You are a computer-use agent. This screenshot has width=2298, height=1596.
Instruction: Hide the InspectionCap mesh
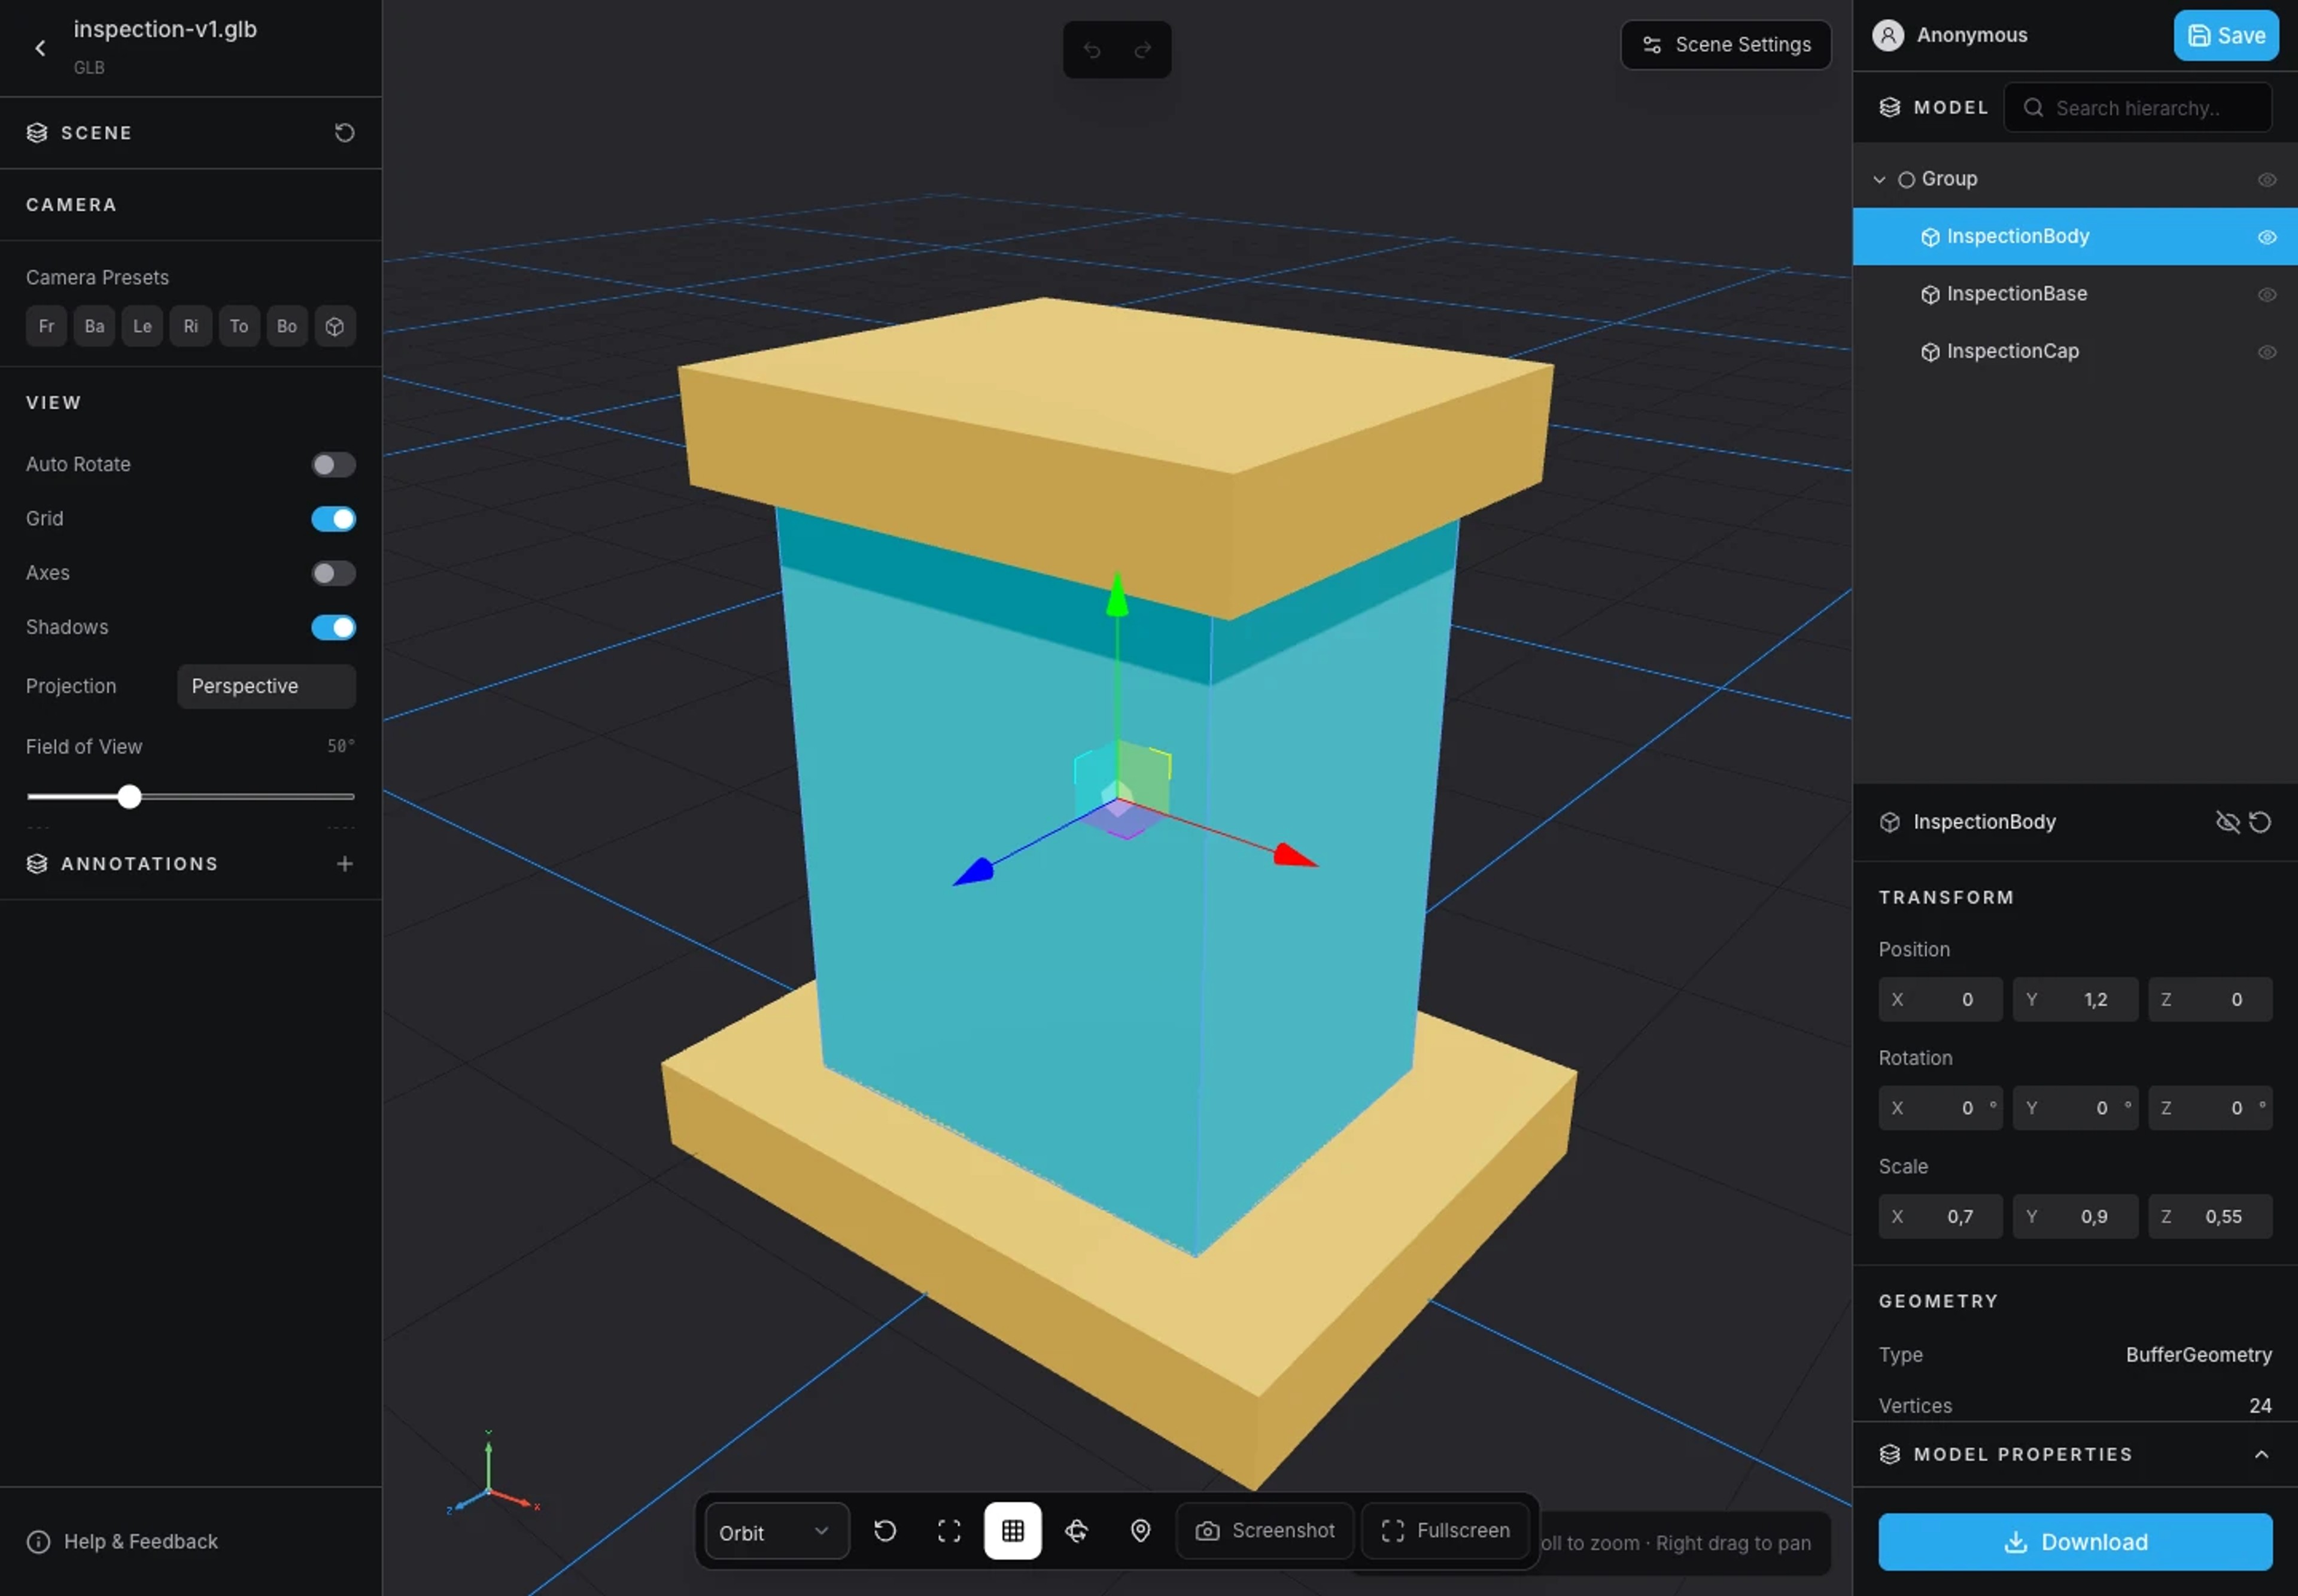[2266, 351]
